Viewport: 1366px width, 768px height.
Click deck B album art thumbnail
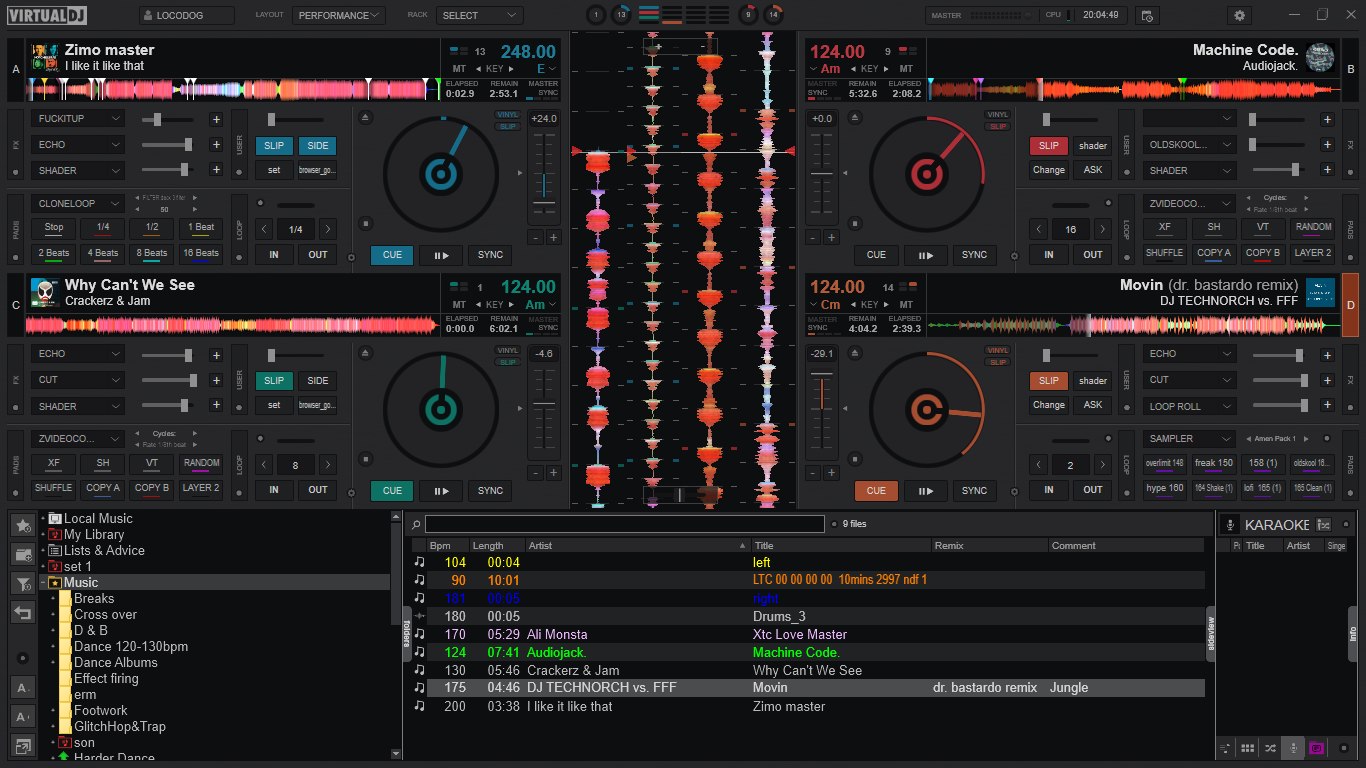click(x=1320, y=57)
